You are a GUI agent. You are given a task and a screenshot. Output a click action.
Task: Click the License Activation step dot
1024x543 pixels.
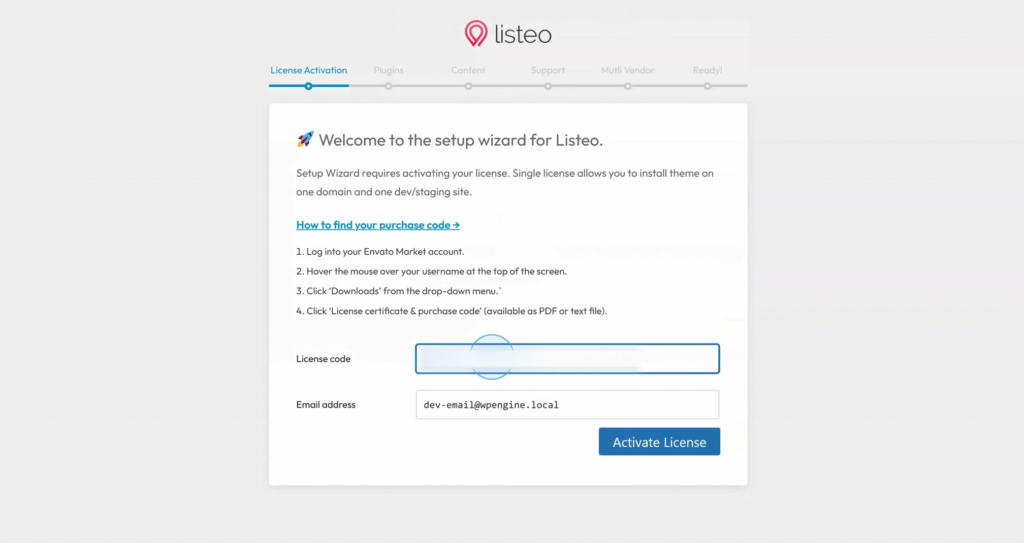309,86
